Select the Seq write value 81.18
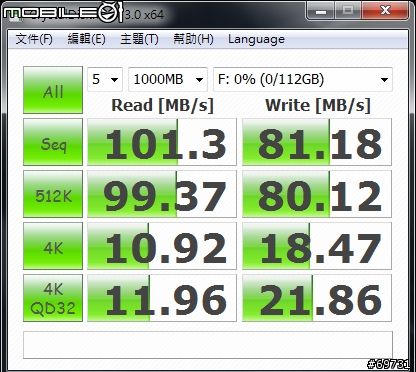Screen dimensions: 416x372 [317, 142]
